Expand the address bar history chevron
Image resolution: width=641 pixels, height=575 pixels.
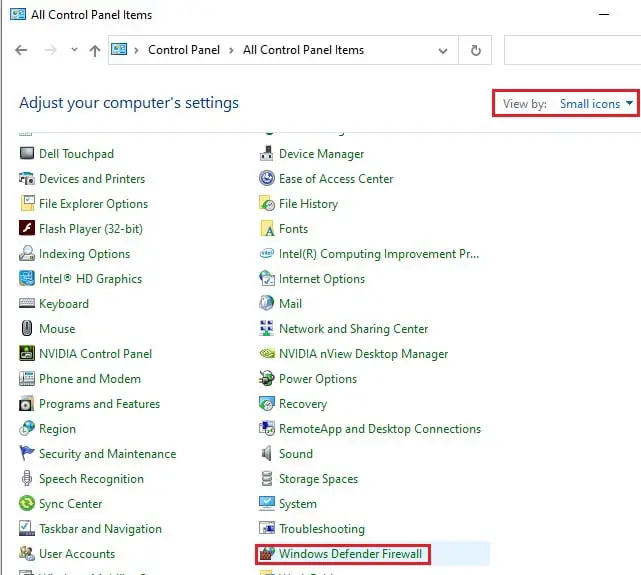coord(443,51)
